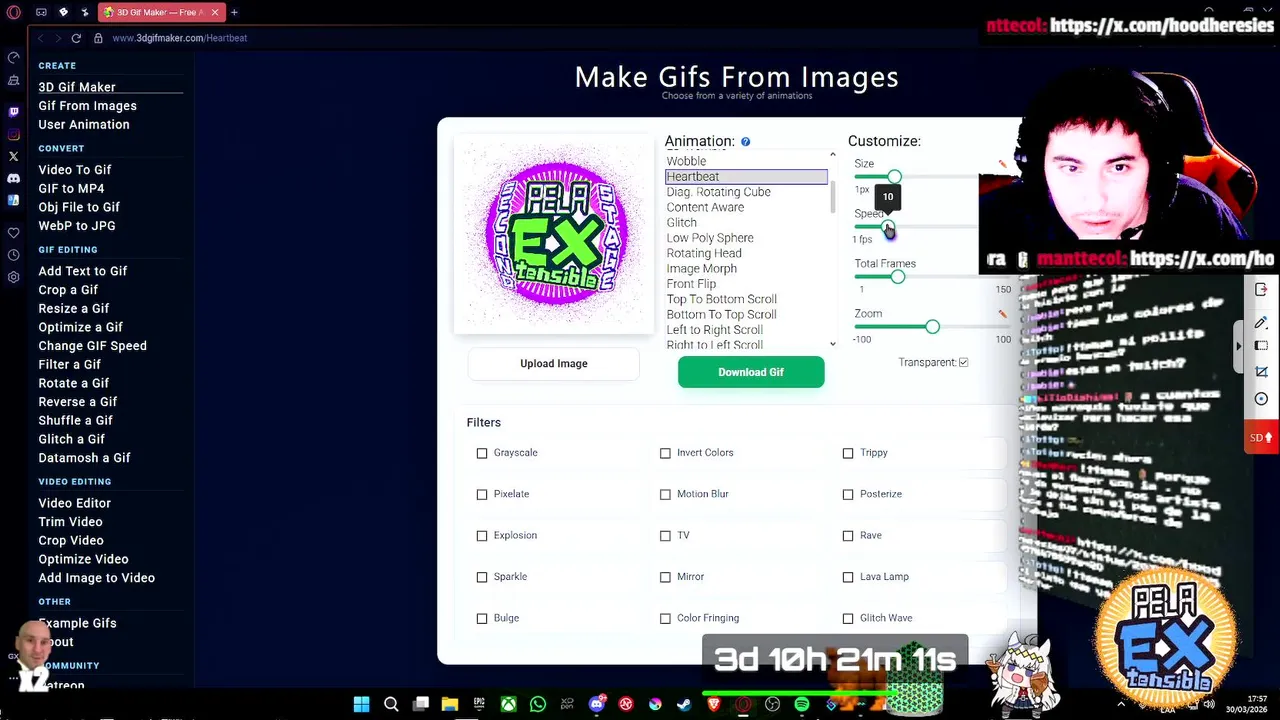Click the Size slider handle
The height and width of the screenshot is (720, 1280).
[x=895, y=177]
